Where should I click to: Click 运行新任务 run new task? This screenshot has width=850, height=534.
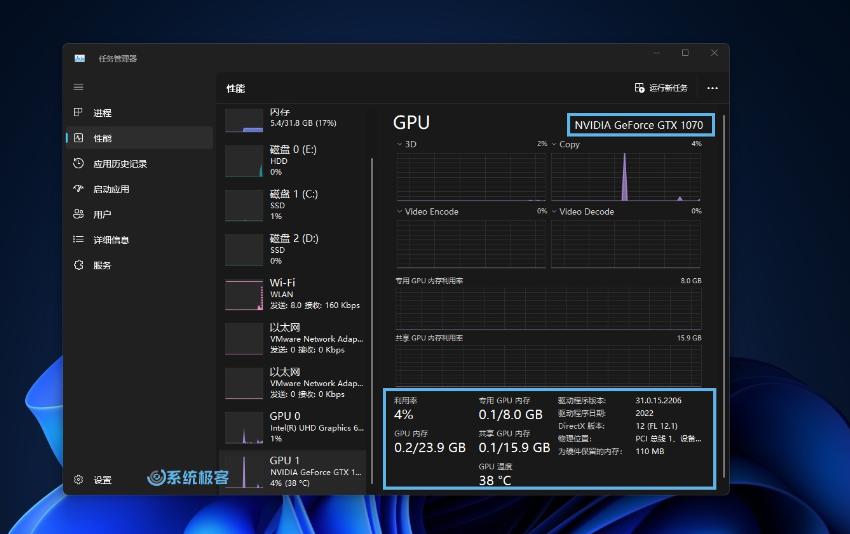[x=661, y=88]
